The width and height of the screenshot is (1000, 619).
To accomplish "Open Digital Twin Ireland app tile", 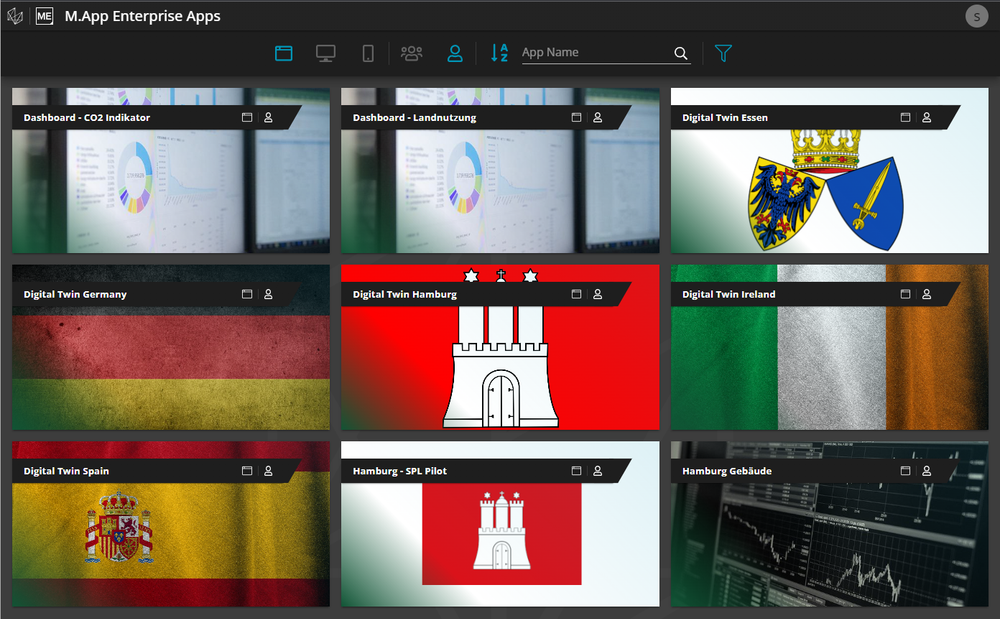I will [829, 347].
